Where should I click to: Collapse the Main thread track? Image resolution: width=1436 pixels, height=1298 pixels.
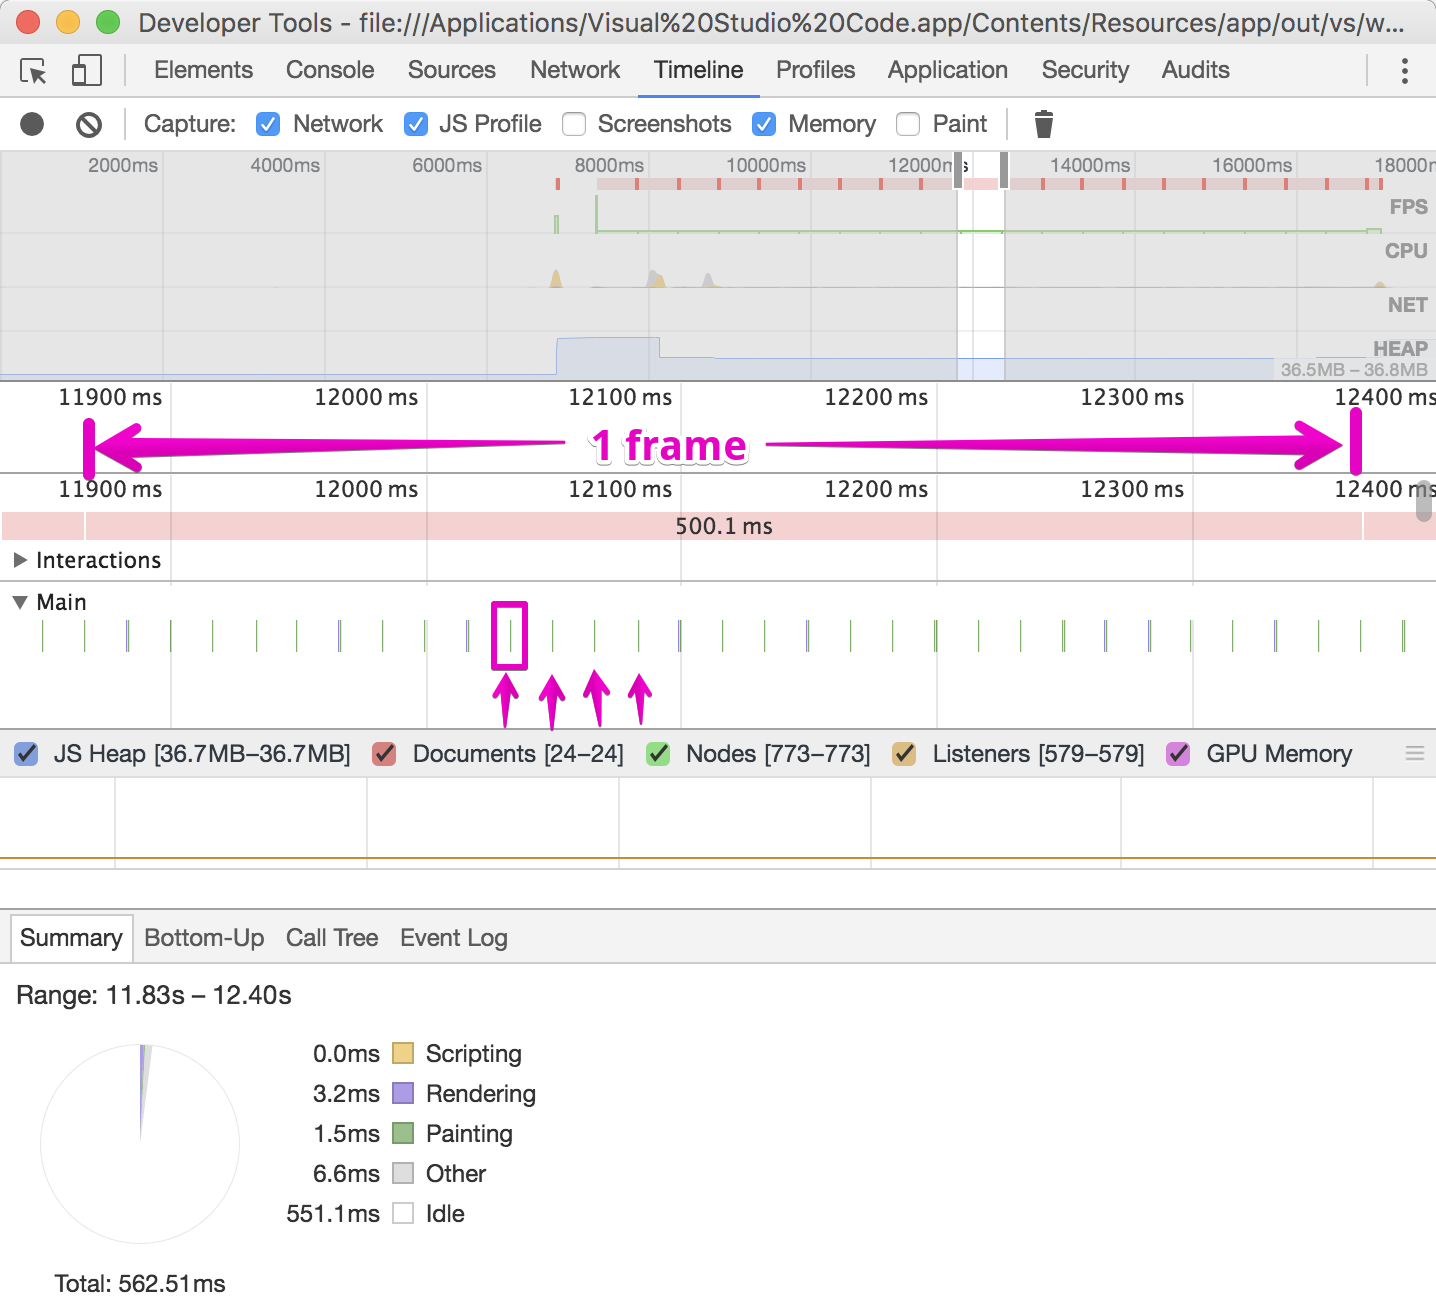point(20,602)
